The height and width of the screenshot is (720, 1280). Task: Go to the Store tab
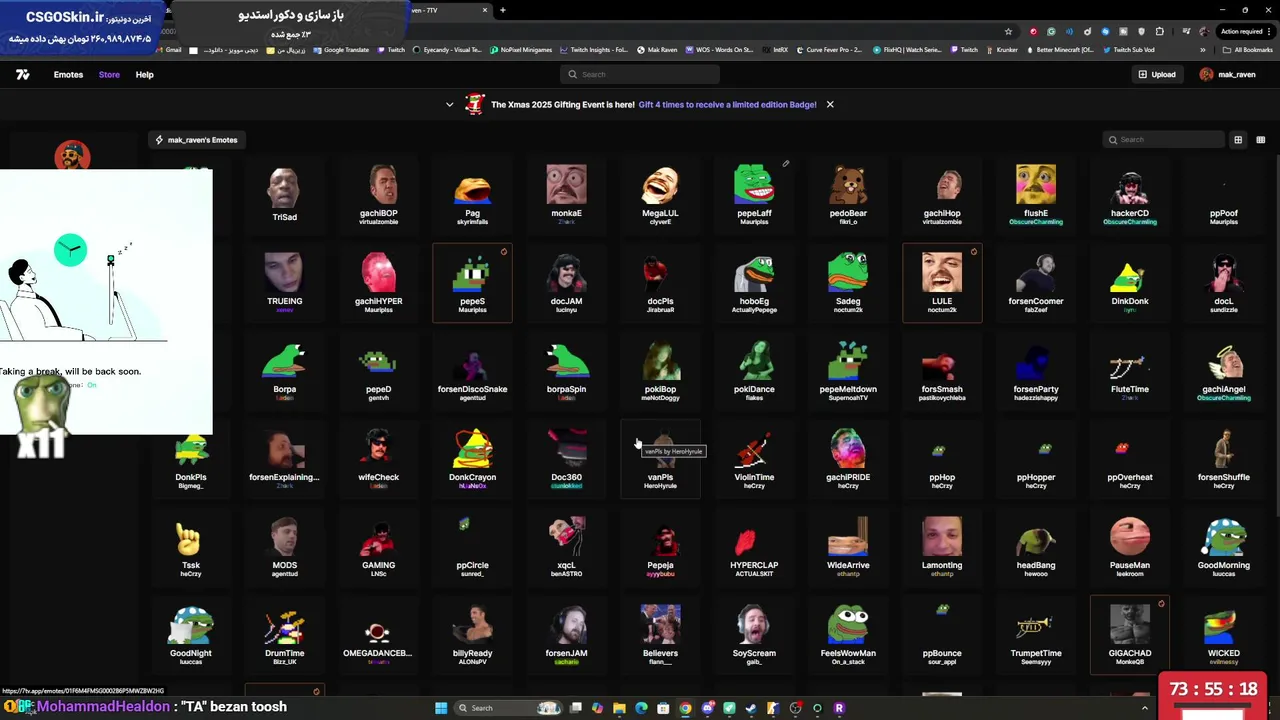pyautogui.click(x=109, y=74)
